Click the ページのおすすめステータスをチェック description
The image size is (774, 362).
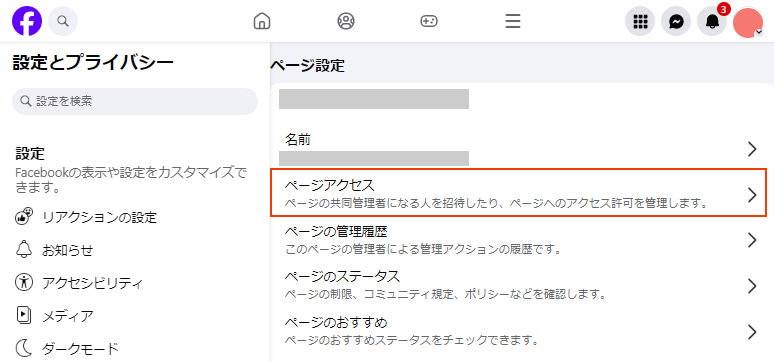point(411,340)
